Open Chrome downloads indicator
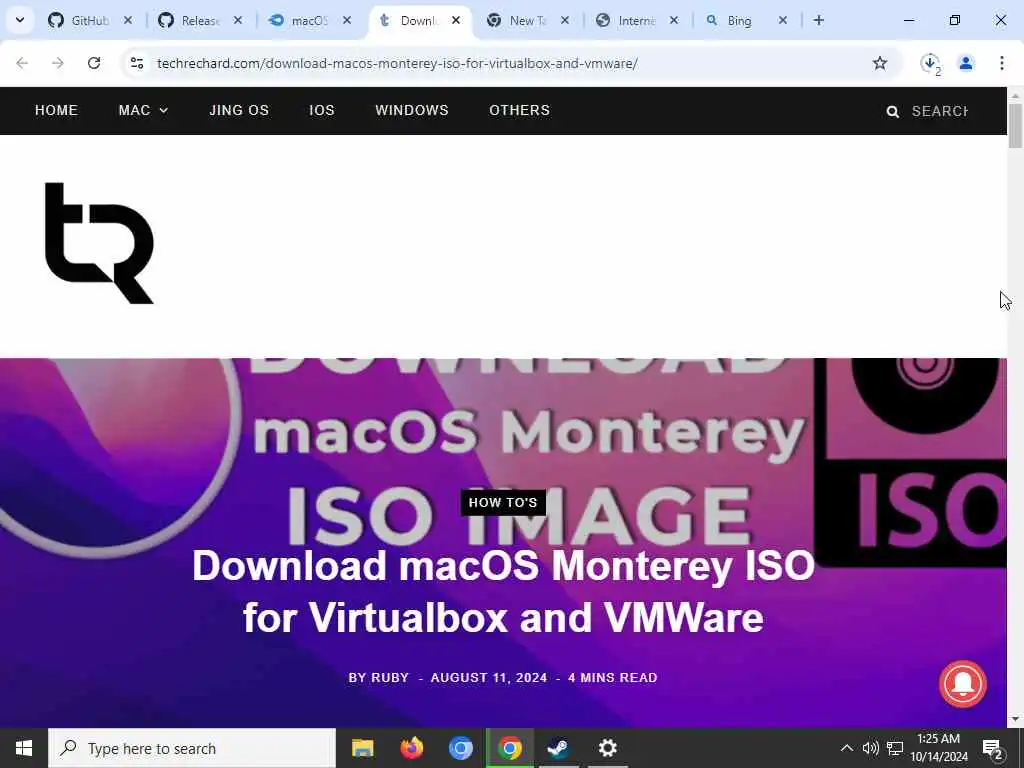The width and height of the screenshot is (1024, 768). click(x=930, y=63)
